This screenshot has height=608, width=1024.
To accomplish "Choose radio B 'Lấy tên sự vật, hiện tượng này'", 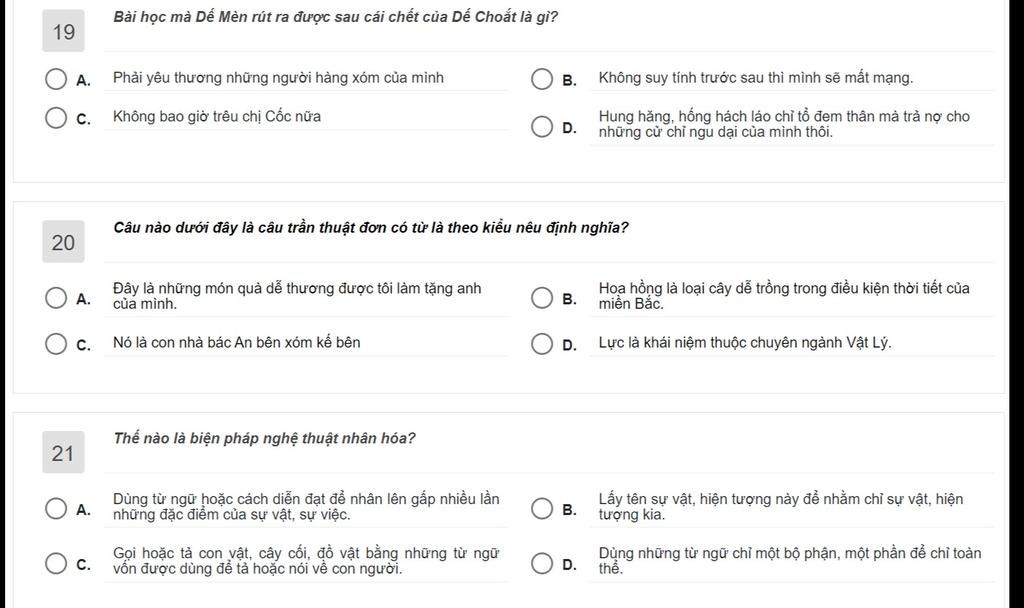I will [541, 508].
